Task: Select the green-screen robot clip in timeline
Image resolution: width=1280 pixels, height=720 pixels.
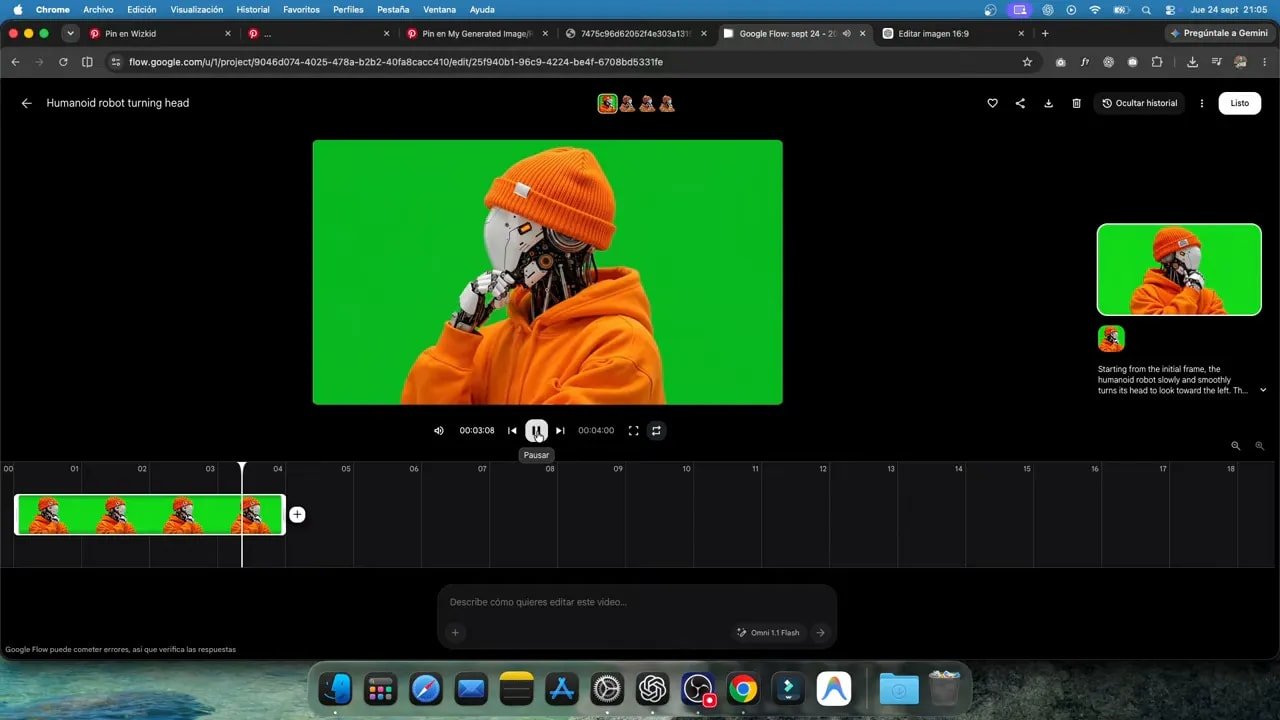Action: (x=150, y=515)
